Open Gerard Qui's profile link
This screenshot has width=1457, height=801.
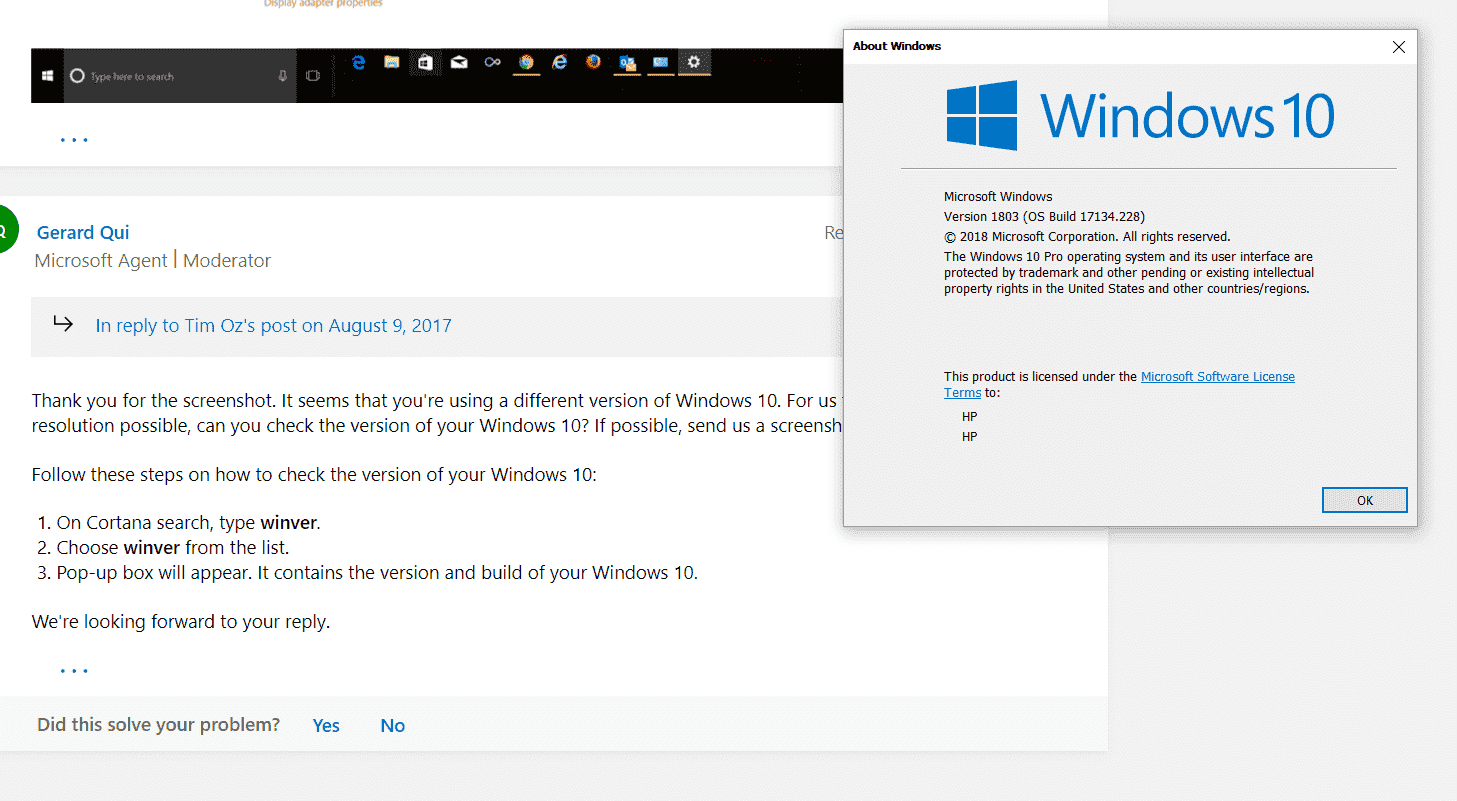click(83, 233)
